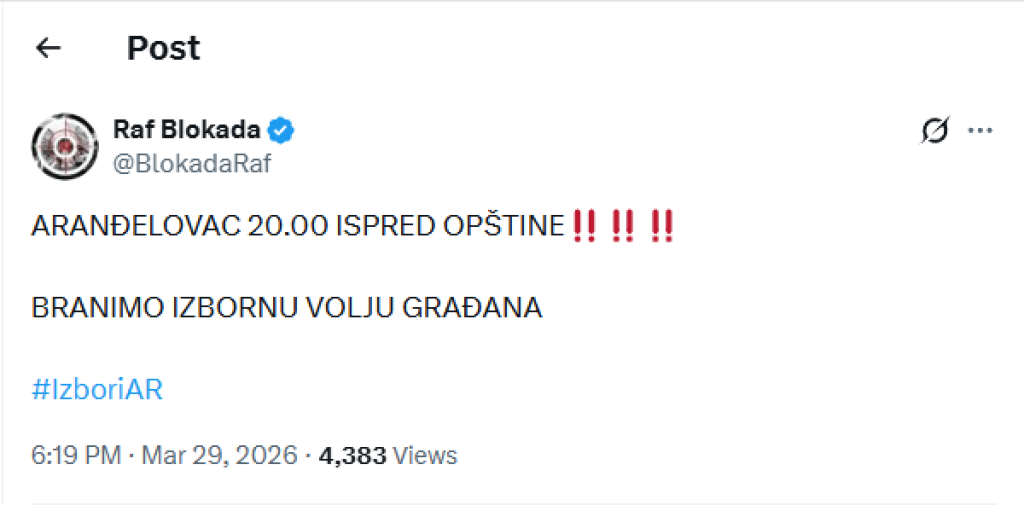Click the last red double-exclamation emoji

point(661,226)
